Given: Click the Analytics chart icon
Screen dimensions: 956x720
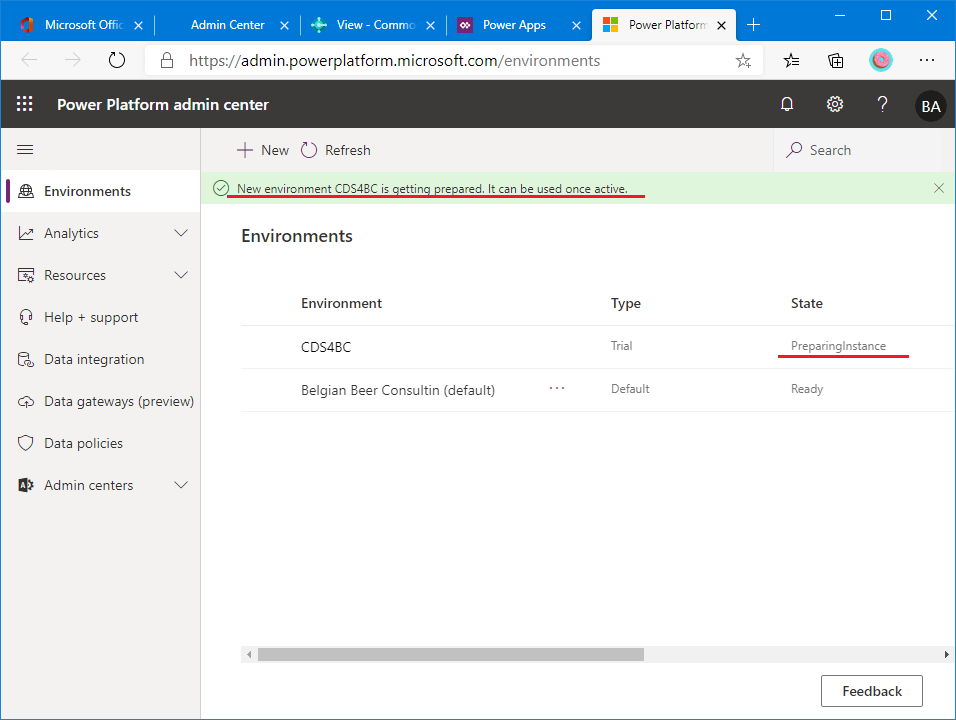Looking at the screenshot, I should (x=26, y=233).
